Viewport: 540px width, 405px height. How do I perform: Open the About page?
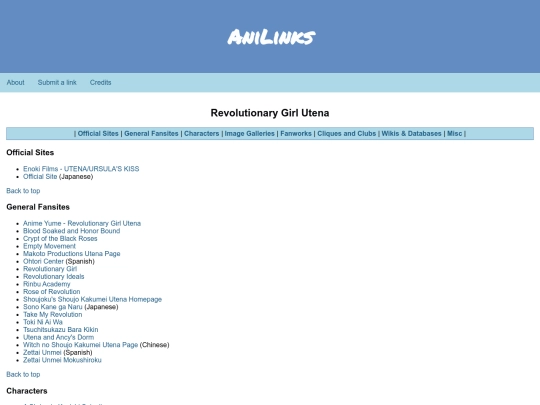15,83
